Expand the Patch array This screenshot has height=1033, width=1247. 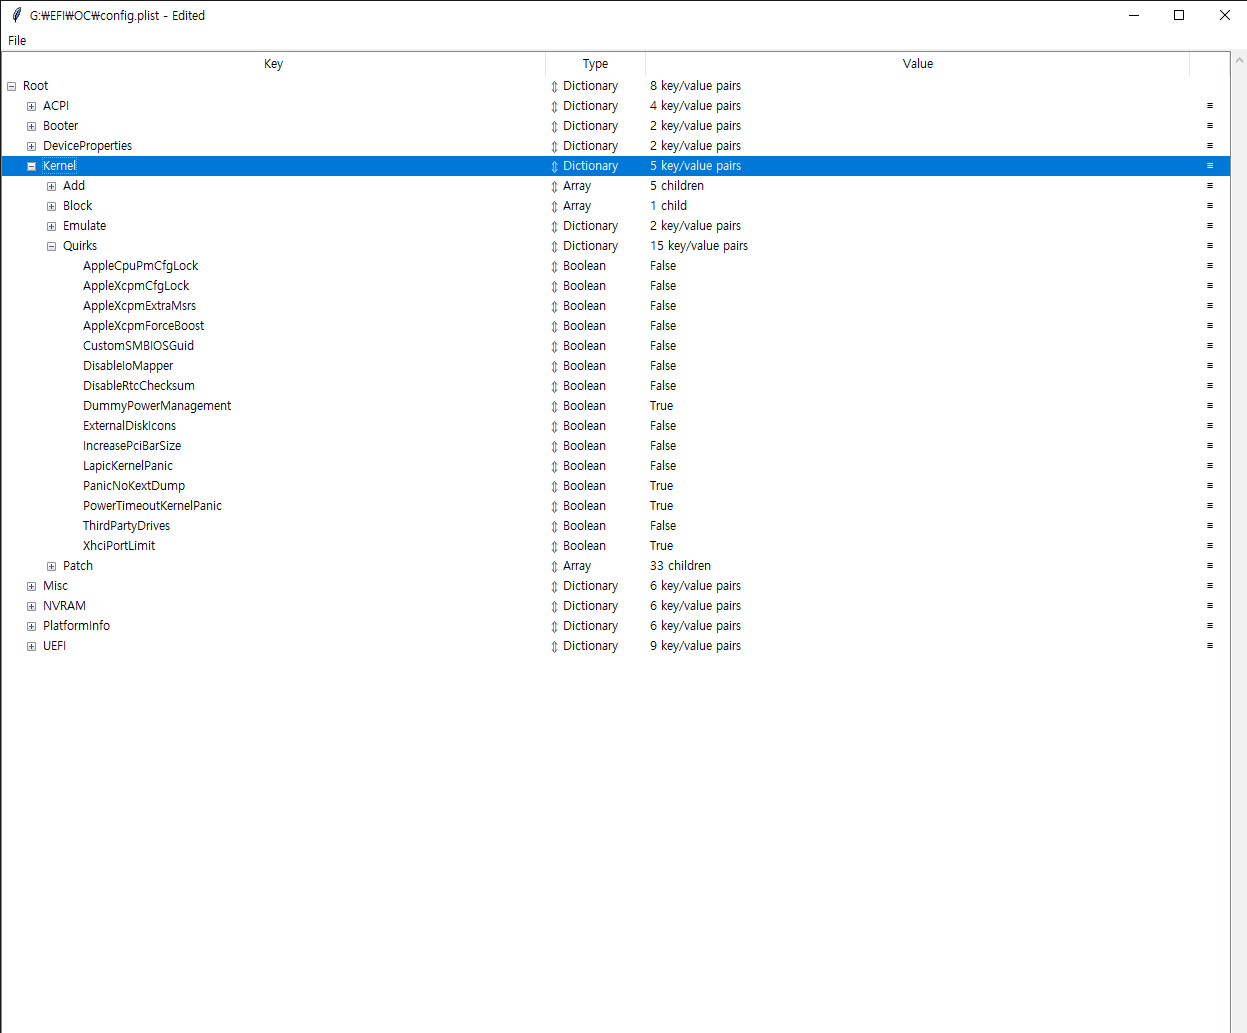(x=51, y=566)
